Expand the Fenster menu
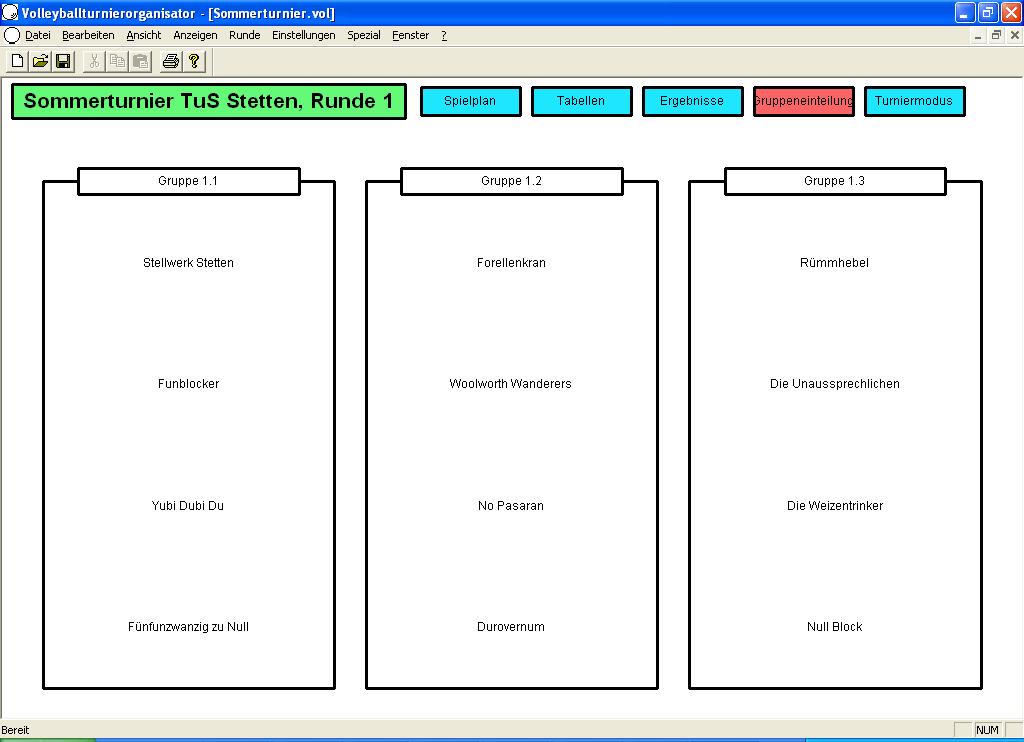Image resolution: width=1024 pixels, height=742 pixels. point(410,35)
